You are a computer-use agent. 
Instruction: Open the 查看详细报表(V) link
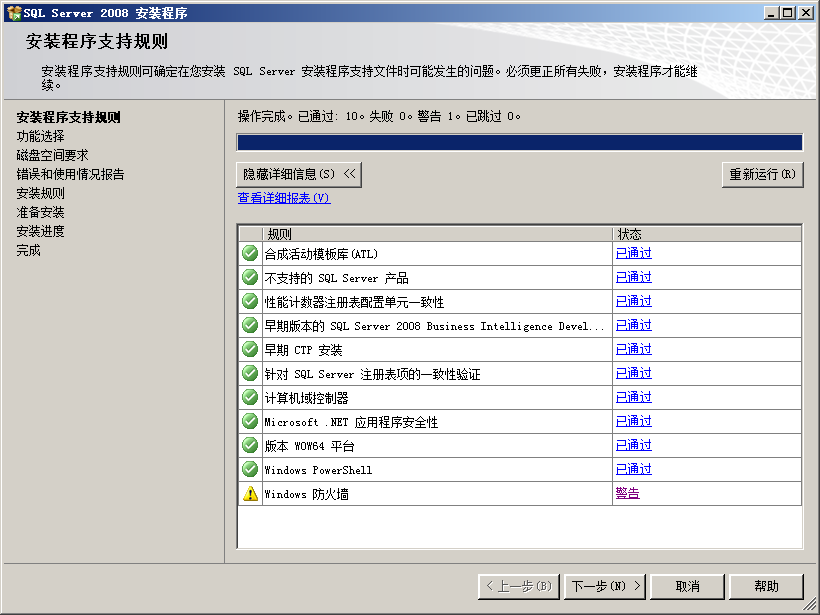pos(283,198)
